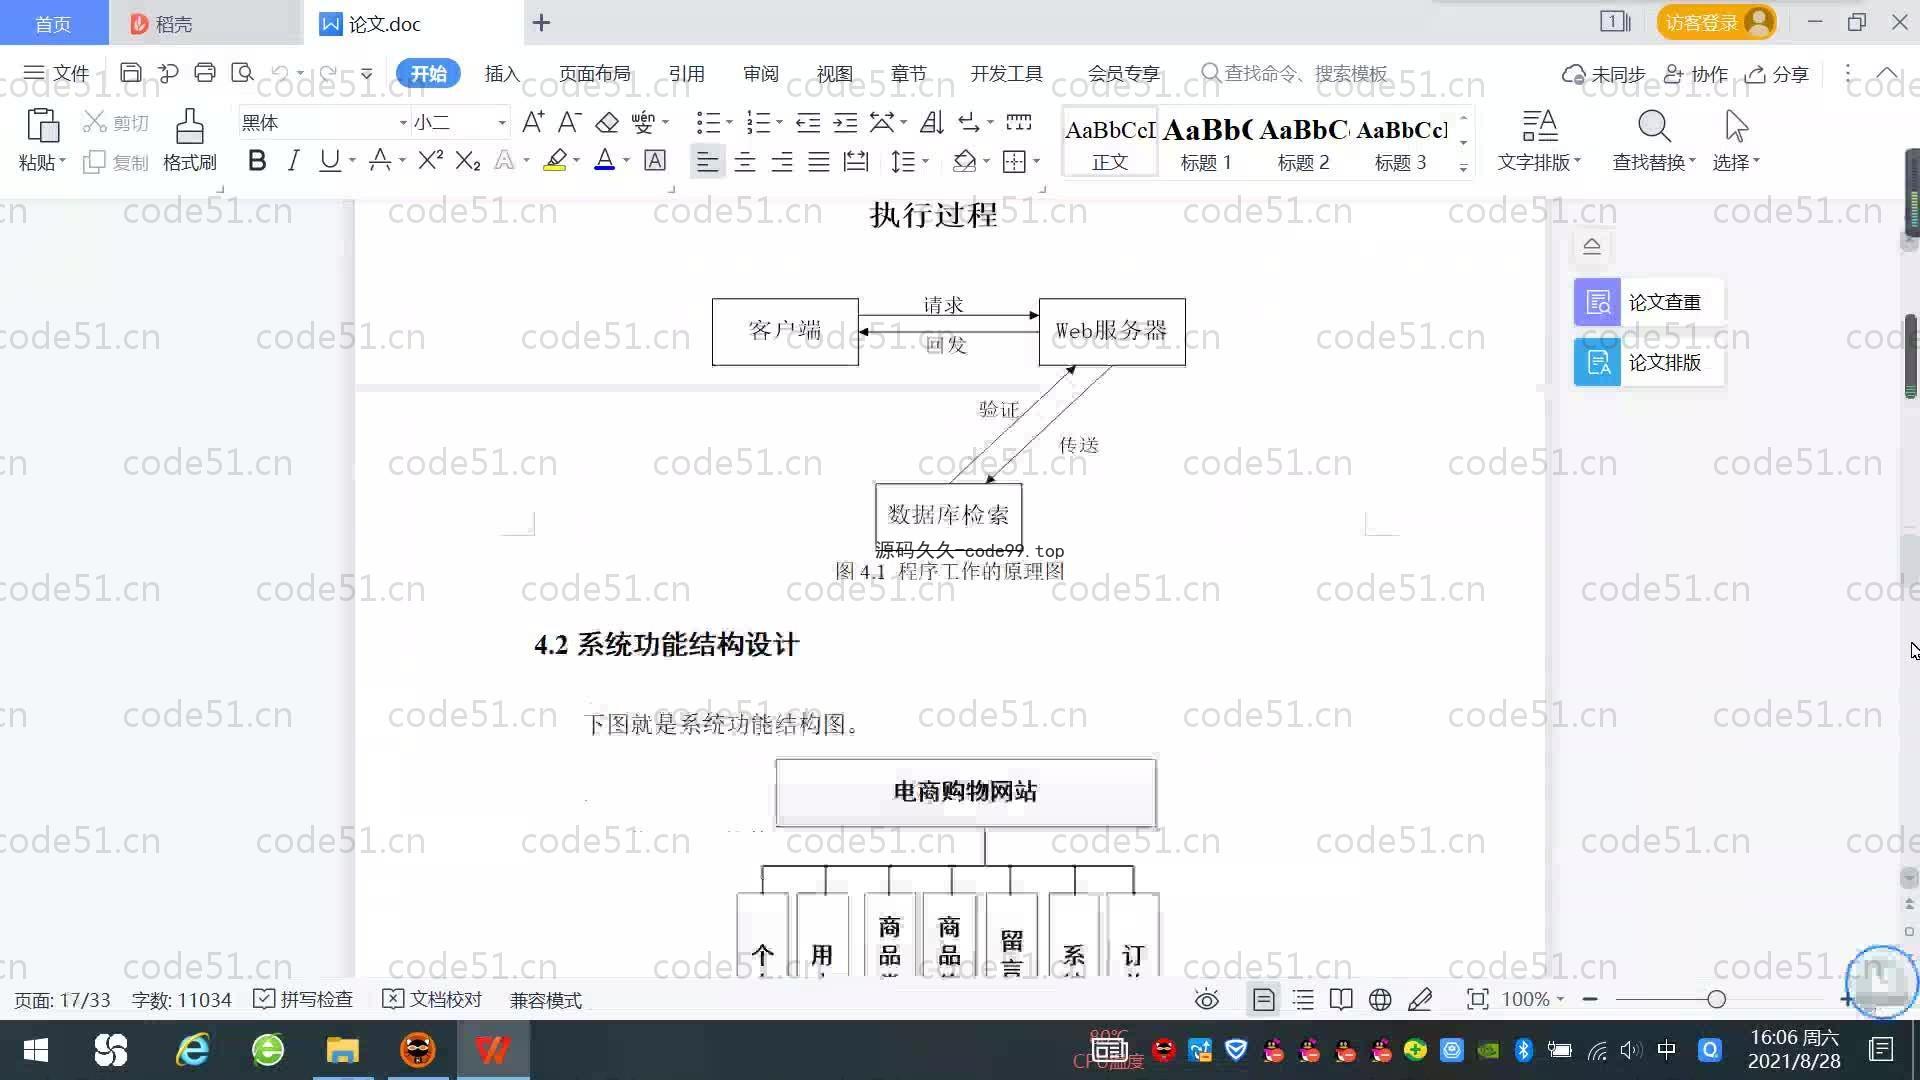
Task: Open the borders dropdown
Action: coord(1036,161)
